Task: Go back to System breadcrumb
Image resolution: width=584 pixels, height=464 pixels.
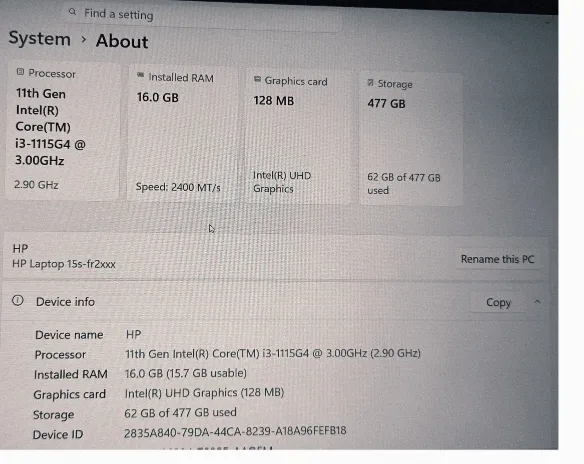Action: 39,38
